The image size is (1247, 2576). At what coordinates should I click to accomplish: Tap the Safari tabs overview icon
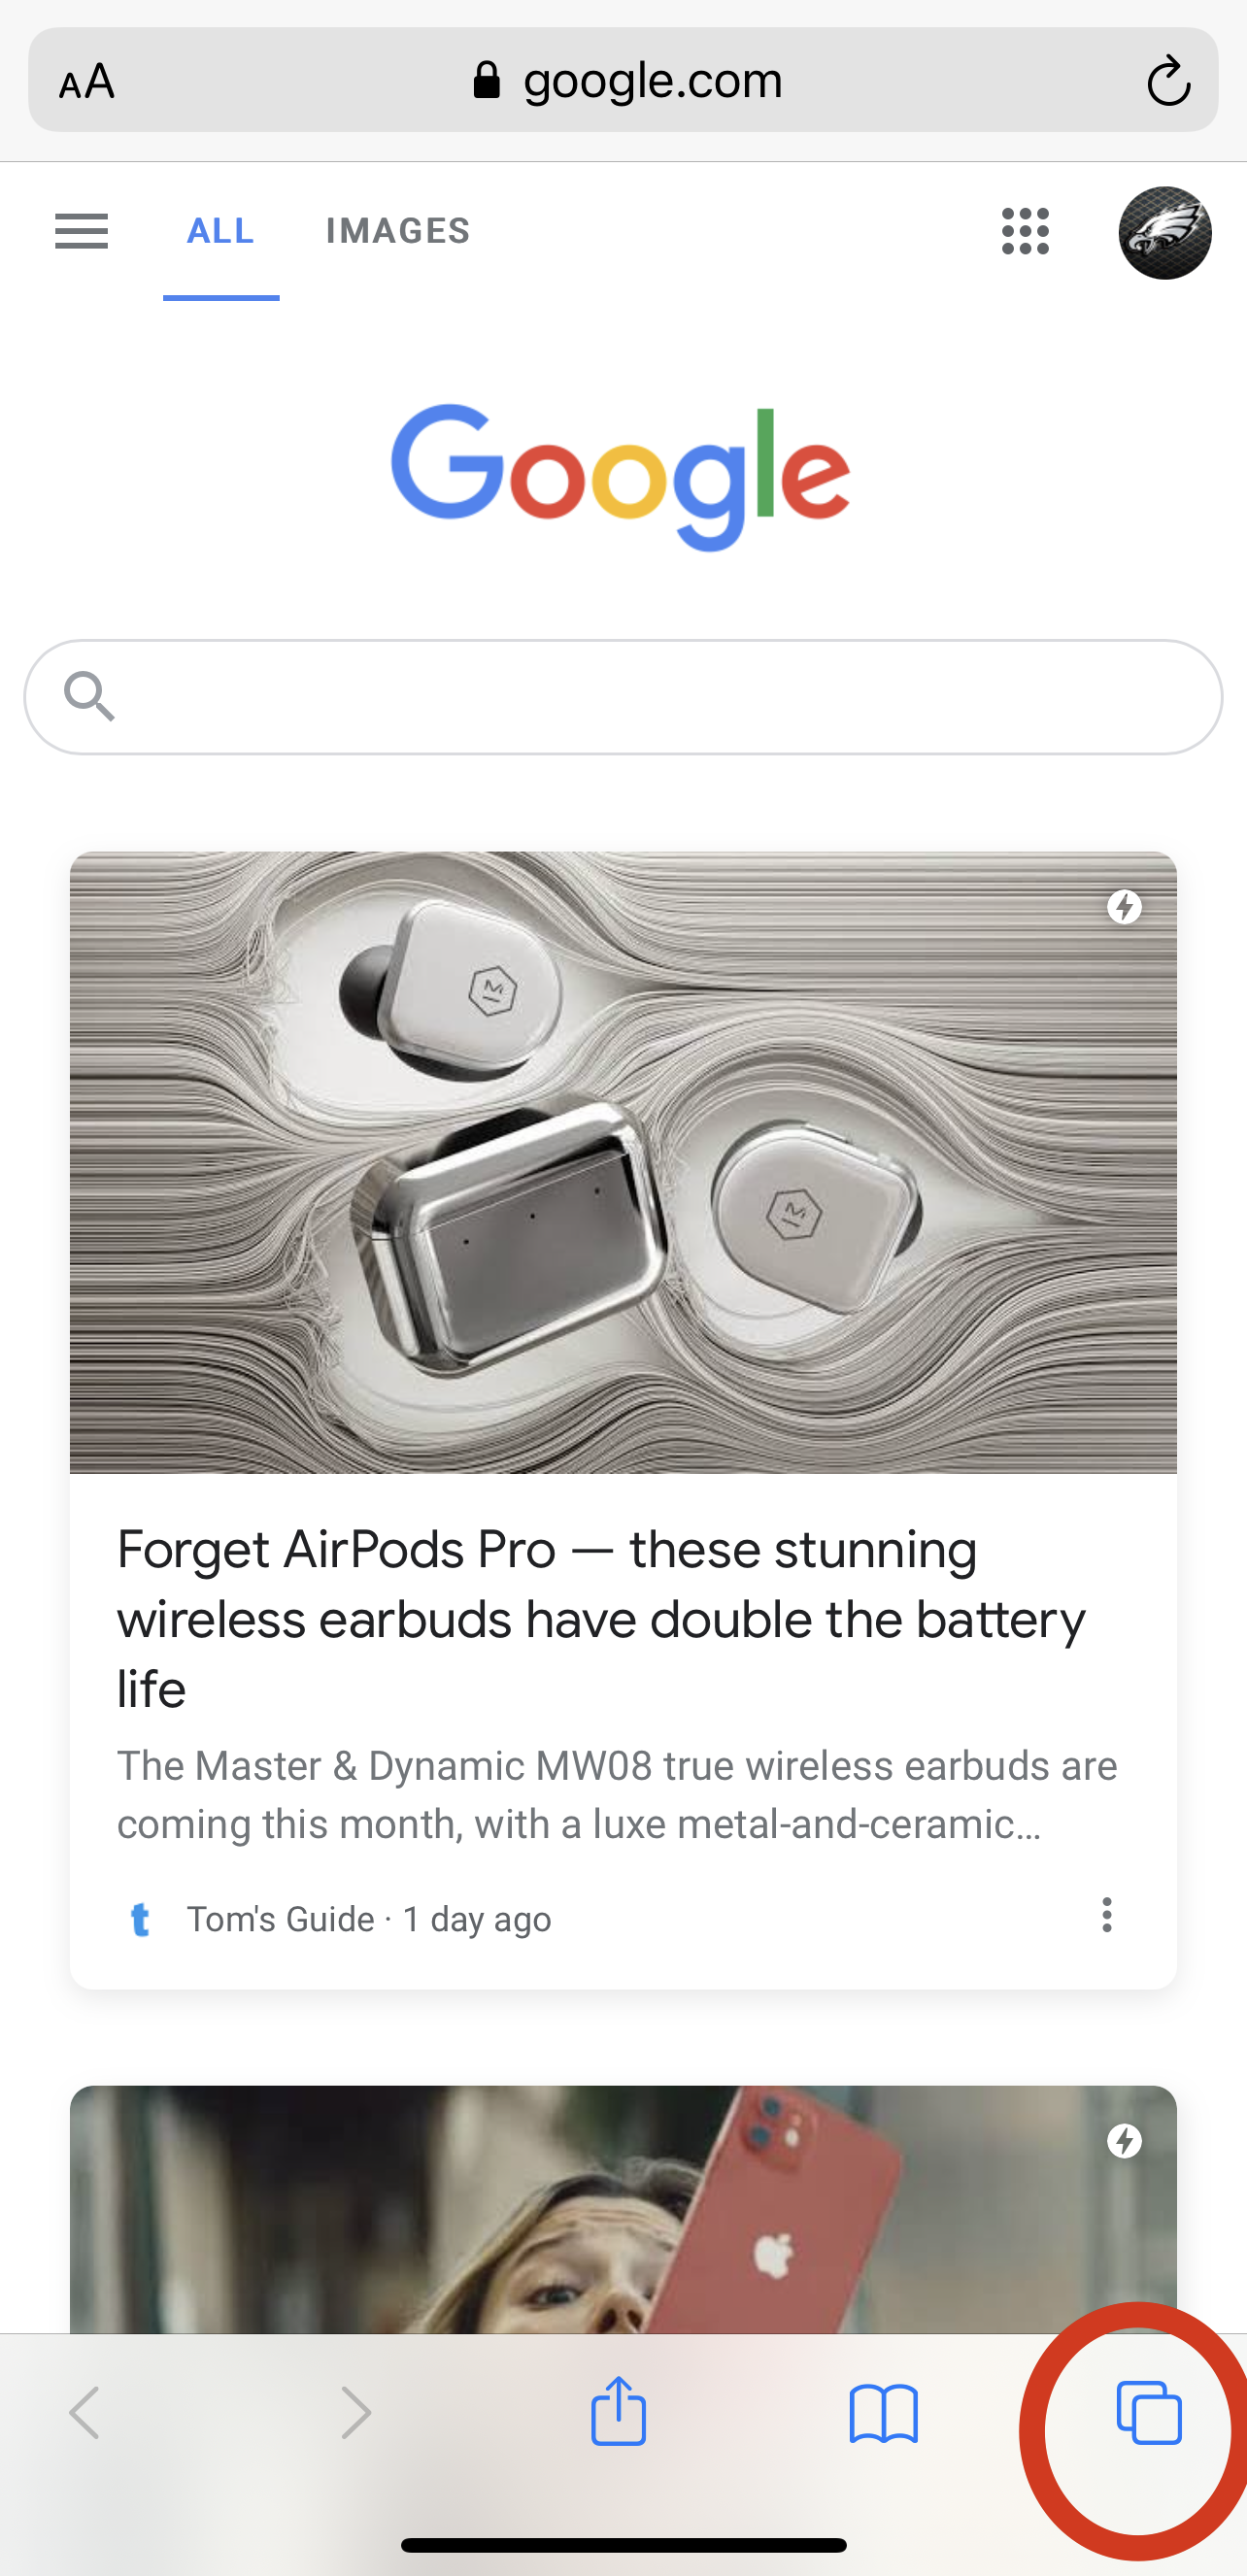pyautogui.click(x=1148, y=2414)
